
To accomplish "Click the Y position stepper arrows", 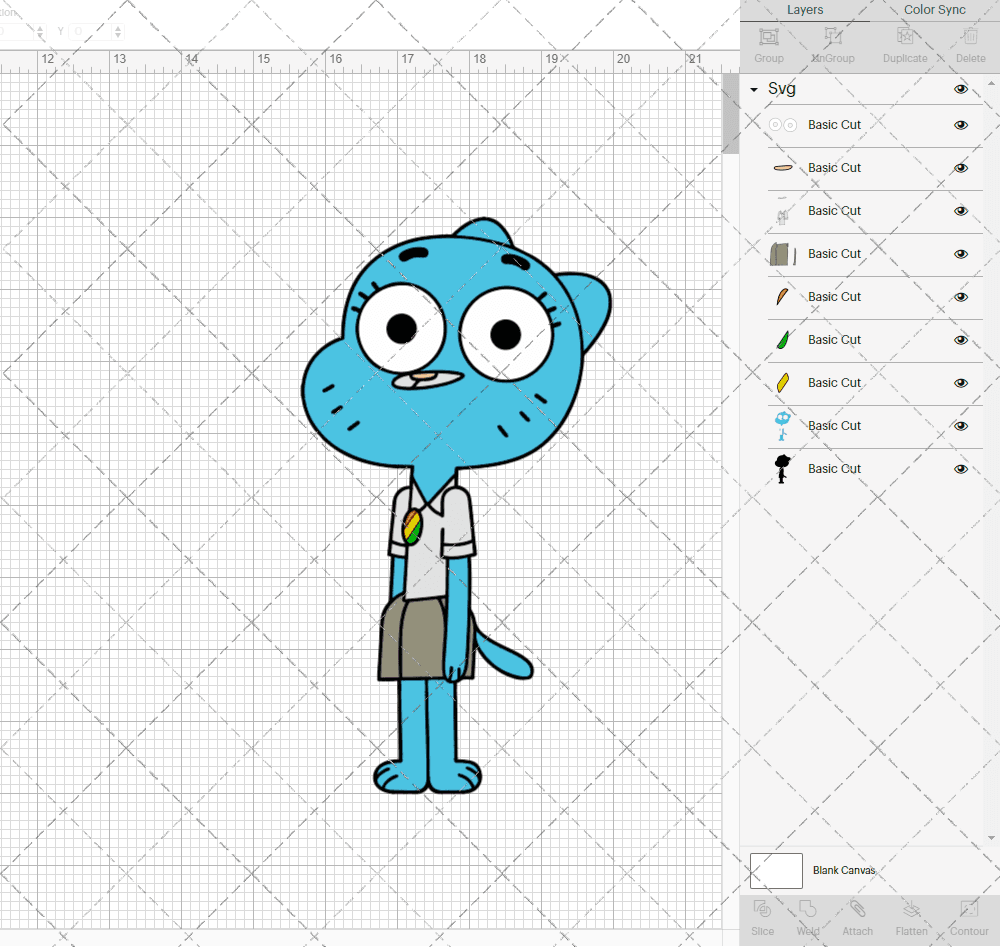I will tap(118, 31).
